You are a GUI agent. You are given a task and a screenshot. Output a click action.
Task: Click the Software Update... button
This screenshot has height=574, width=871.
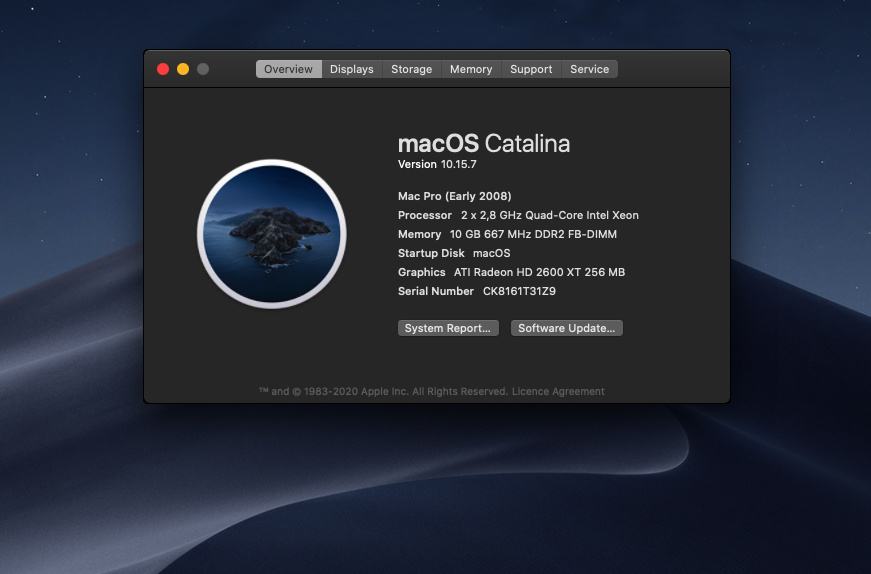pyautogui.click(x=567, y=328)
